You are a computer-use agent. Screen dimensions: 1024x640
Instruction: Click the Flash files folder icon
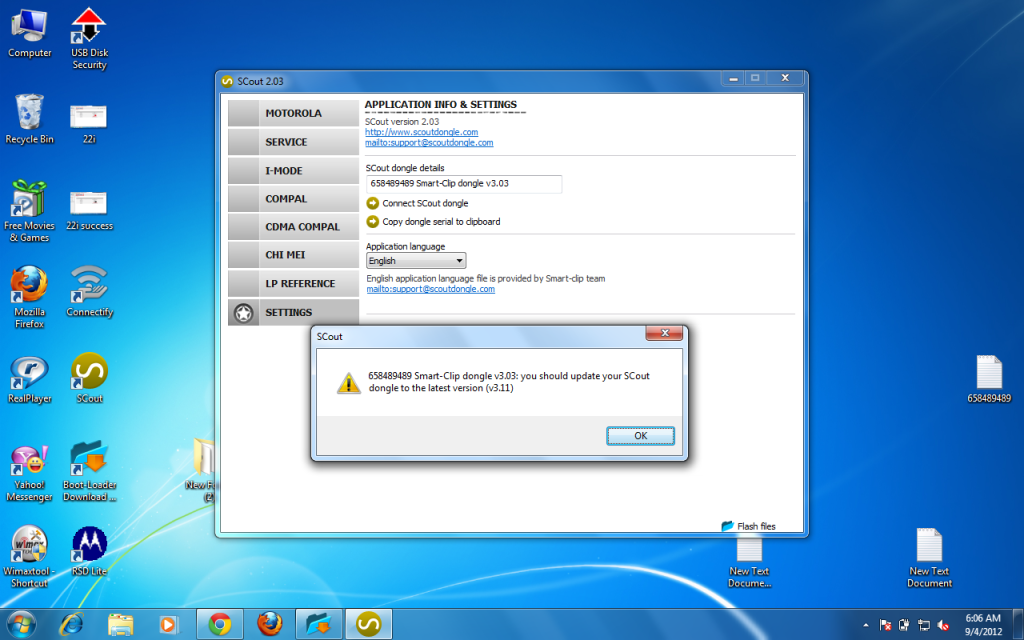coord(728,526)
